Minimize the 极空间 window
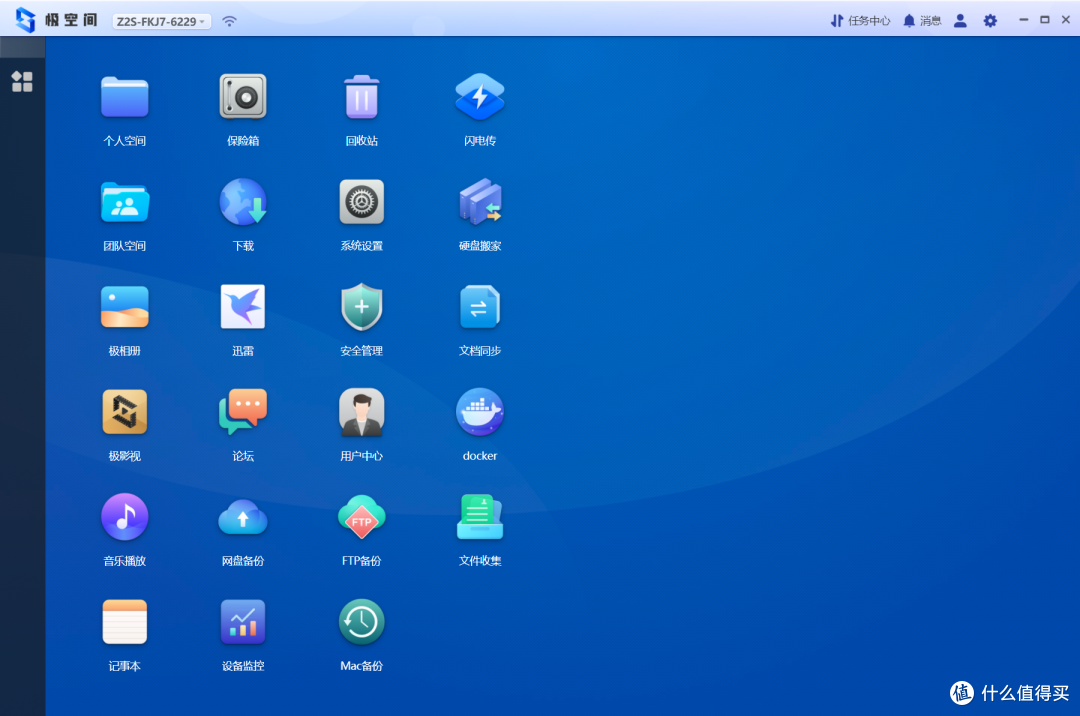The image size is (1080, 716). point(1024,20)
